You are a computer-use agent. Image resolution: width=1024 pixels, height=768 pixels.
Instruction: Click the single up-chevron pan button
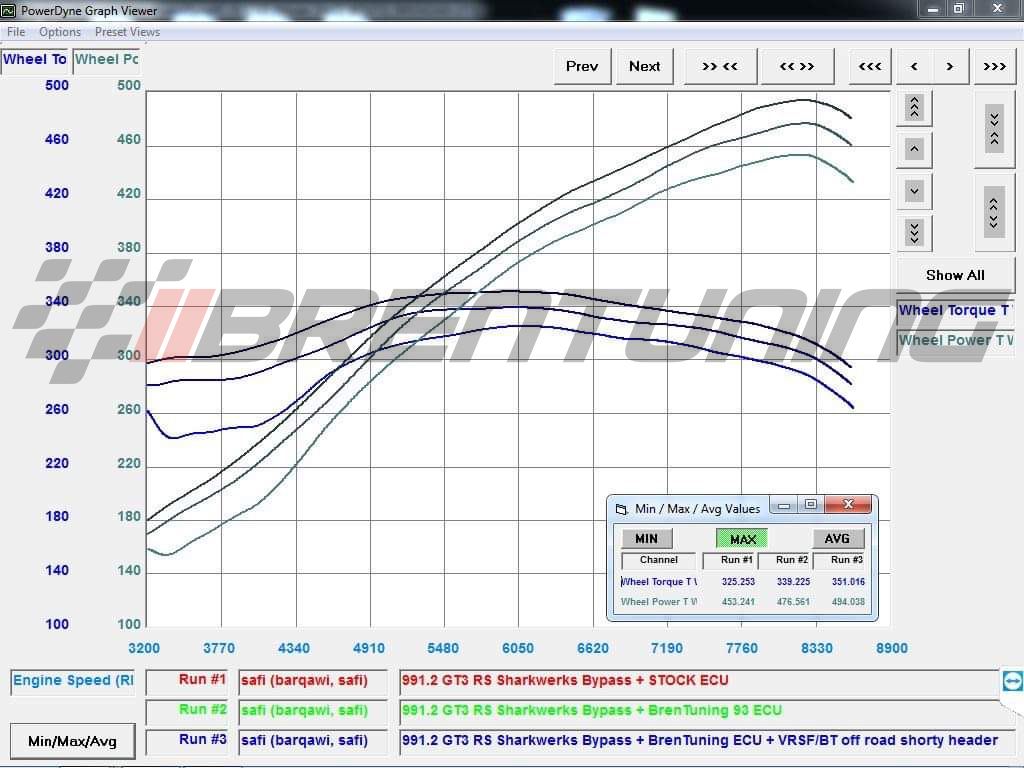coord(914,149)
